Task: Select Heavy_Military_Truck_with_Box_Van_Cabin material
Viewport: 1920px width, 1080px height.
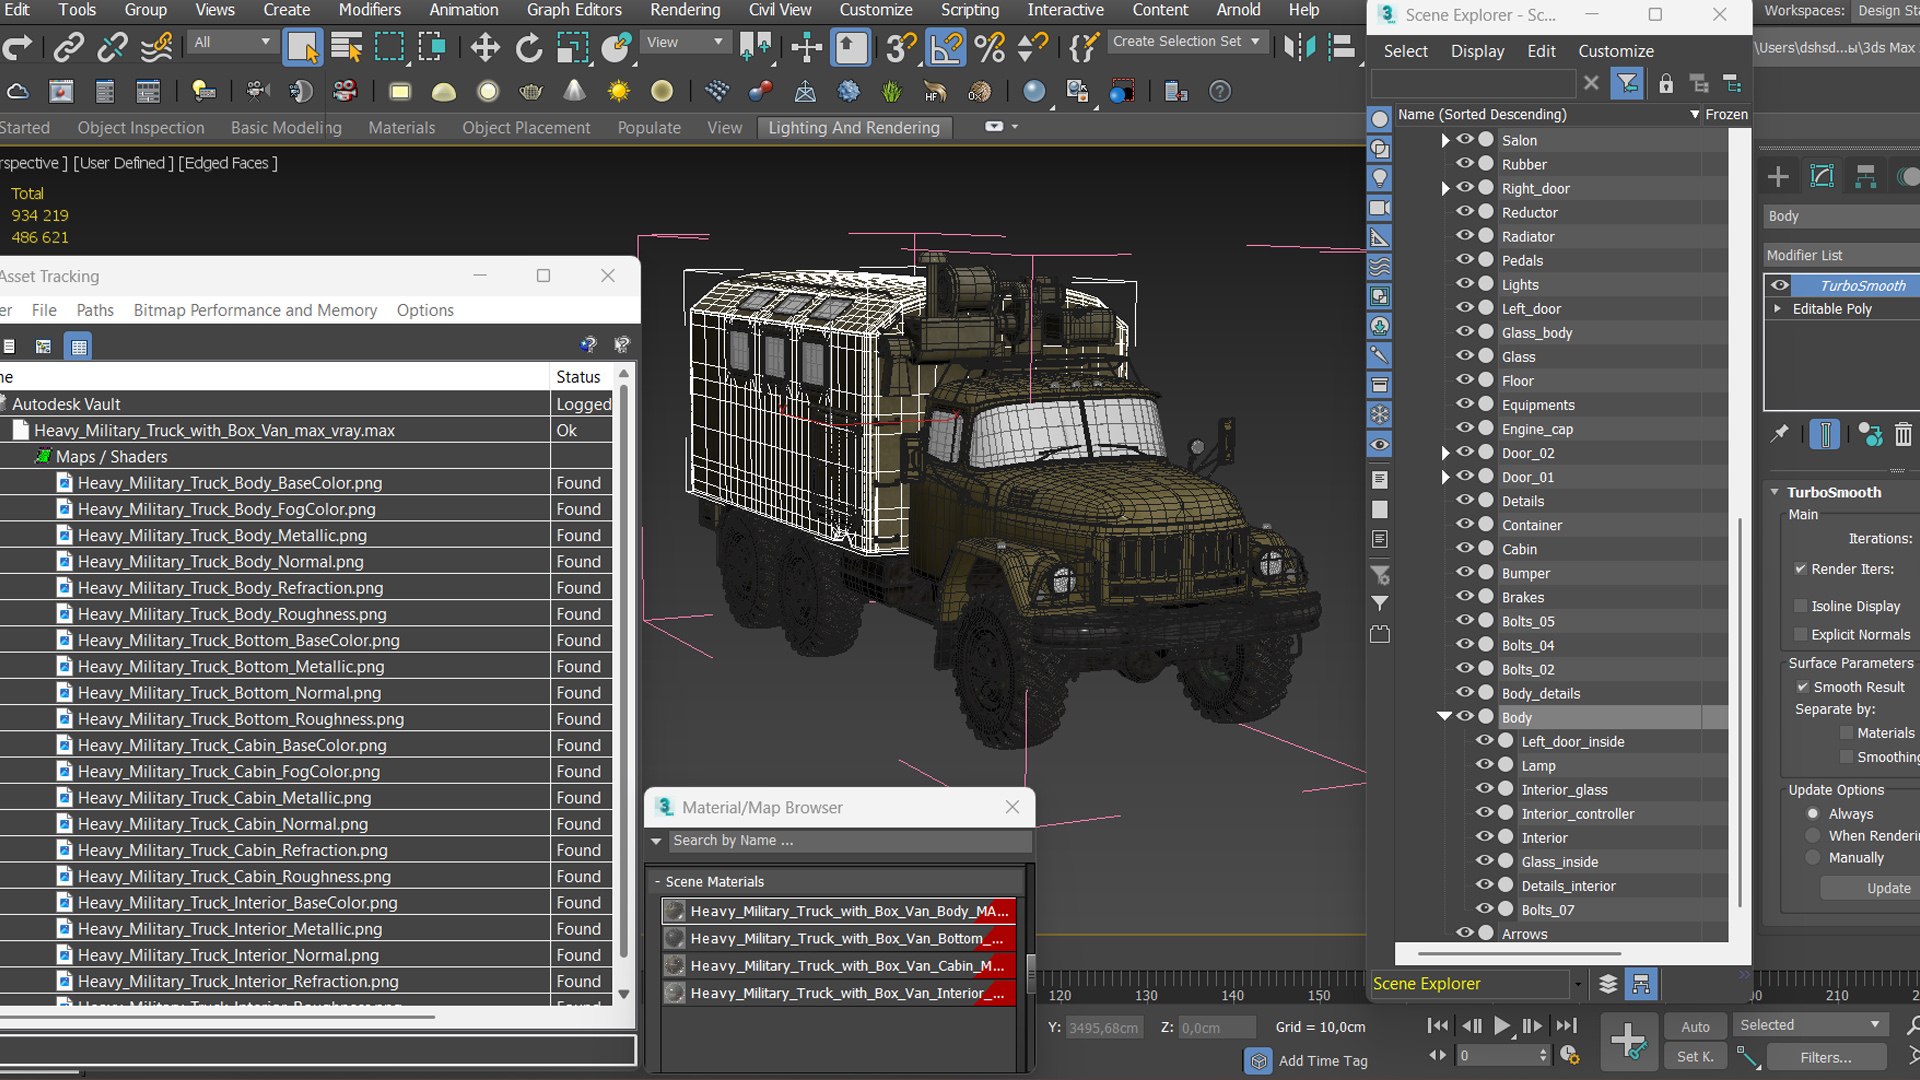Action: (x=840, y=966)
